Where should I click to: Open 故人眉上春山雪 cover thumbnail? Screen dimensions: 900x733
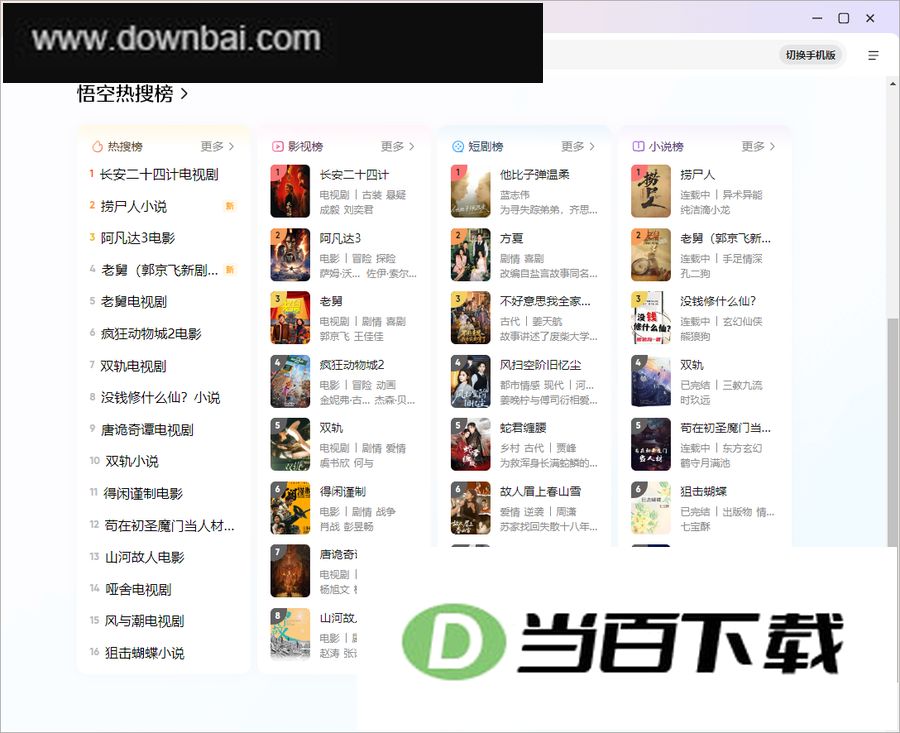471,507
